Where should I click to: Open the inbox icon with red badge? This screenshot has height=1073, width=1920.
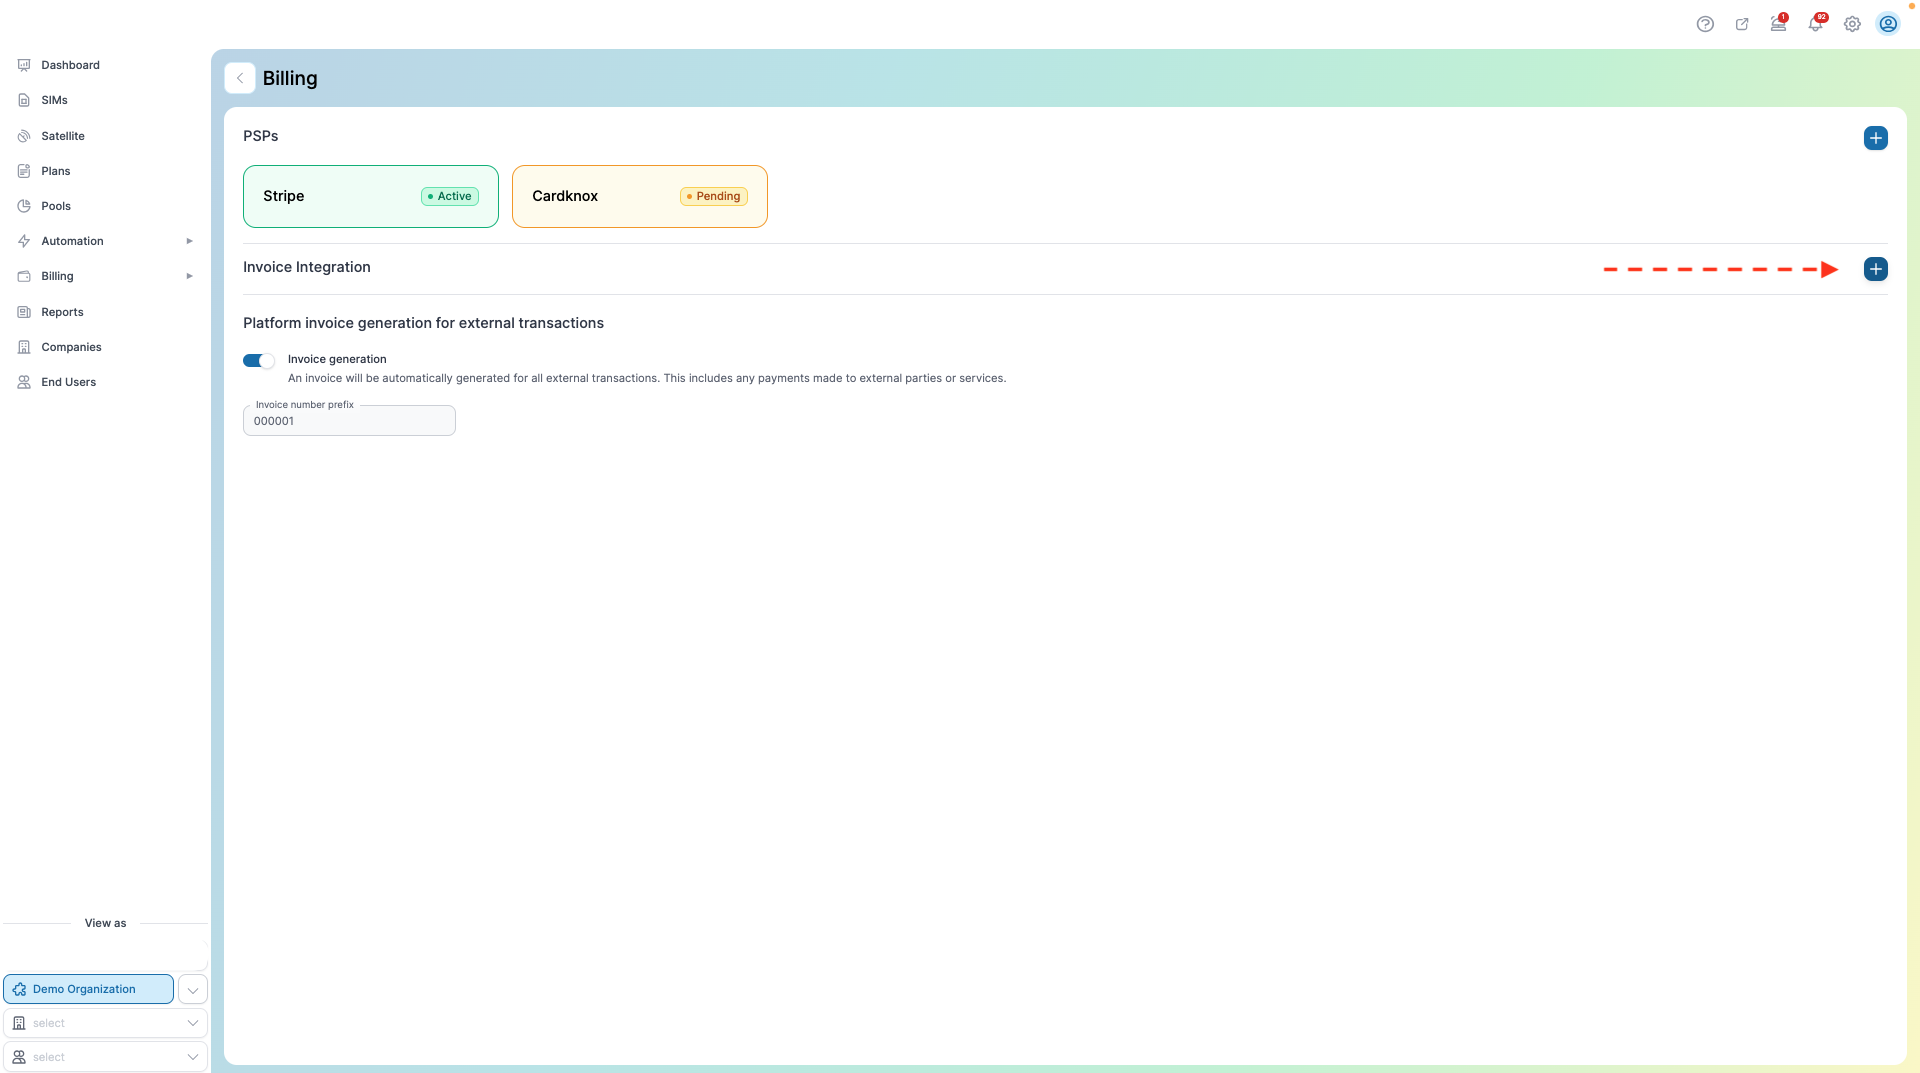pyautogui.click(x=1778, y=24)
